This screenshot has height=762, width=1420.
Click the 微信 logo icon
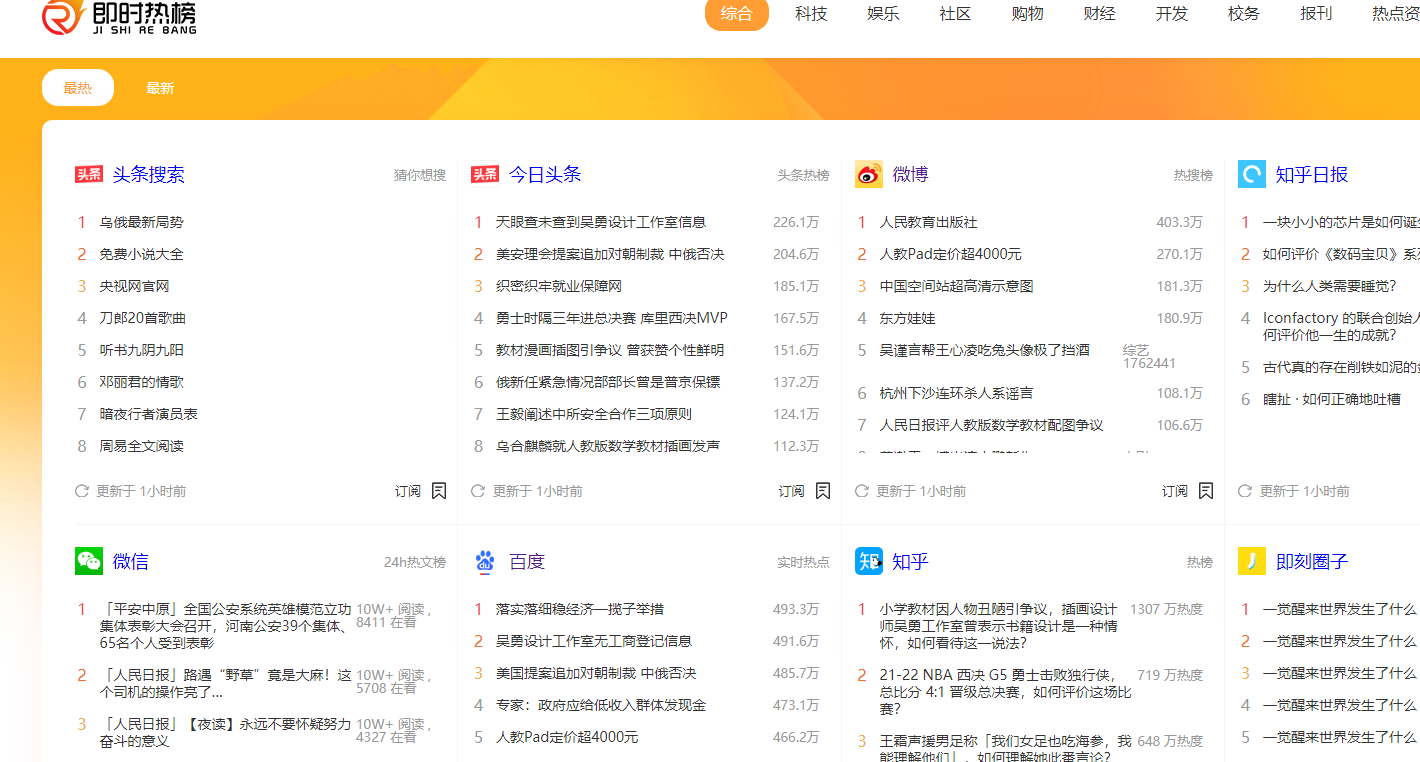click(89, 561)
